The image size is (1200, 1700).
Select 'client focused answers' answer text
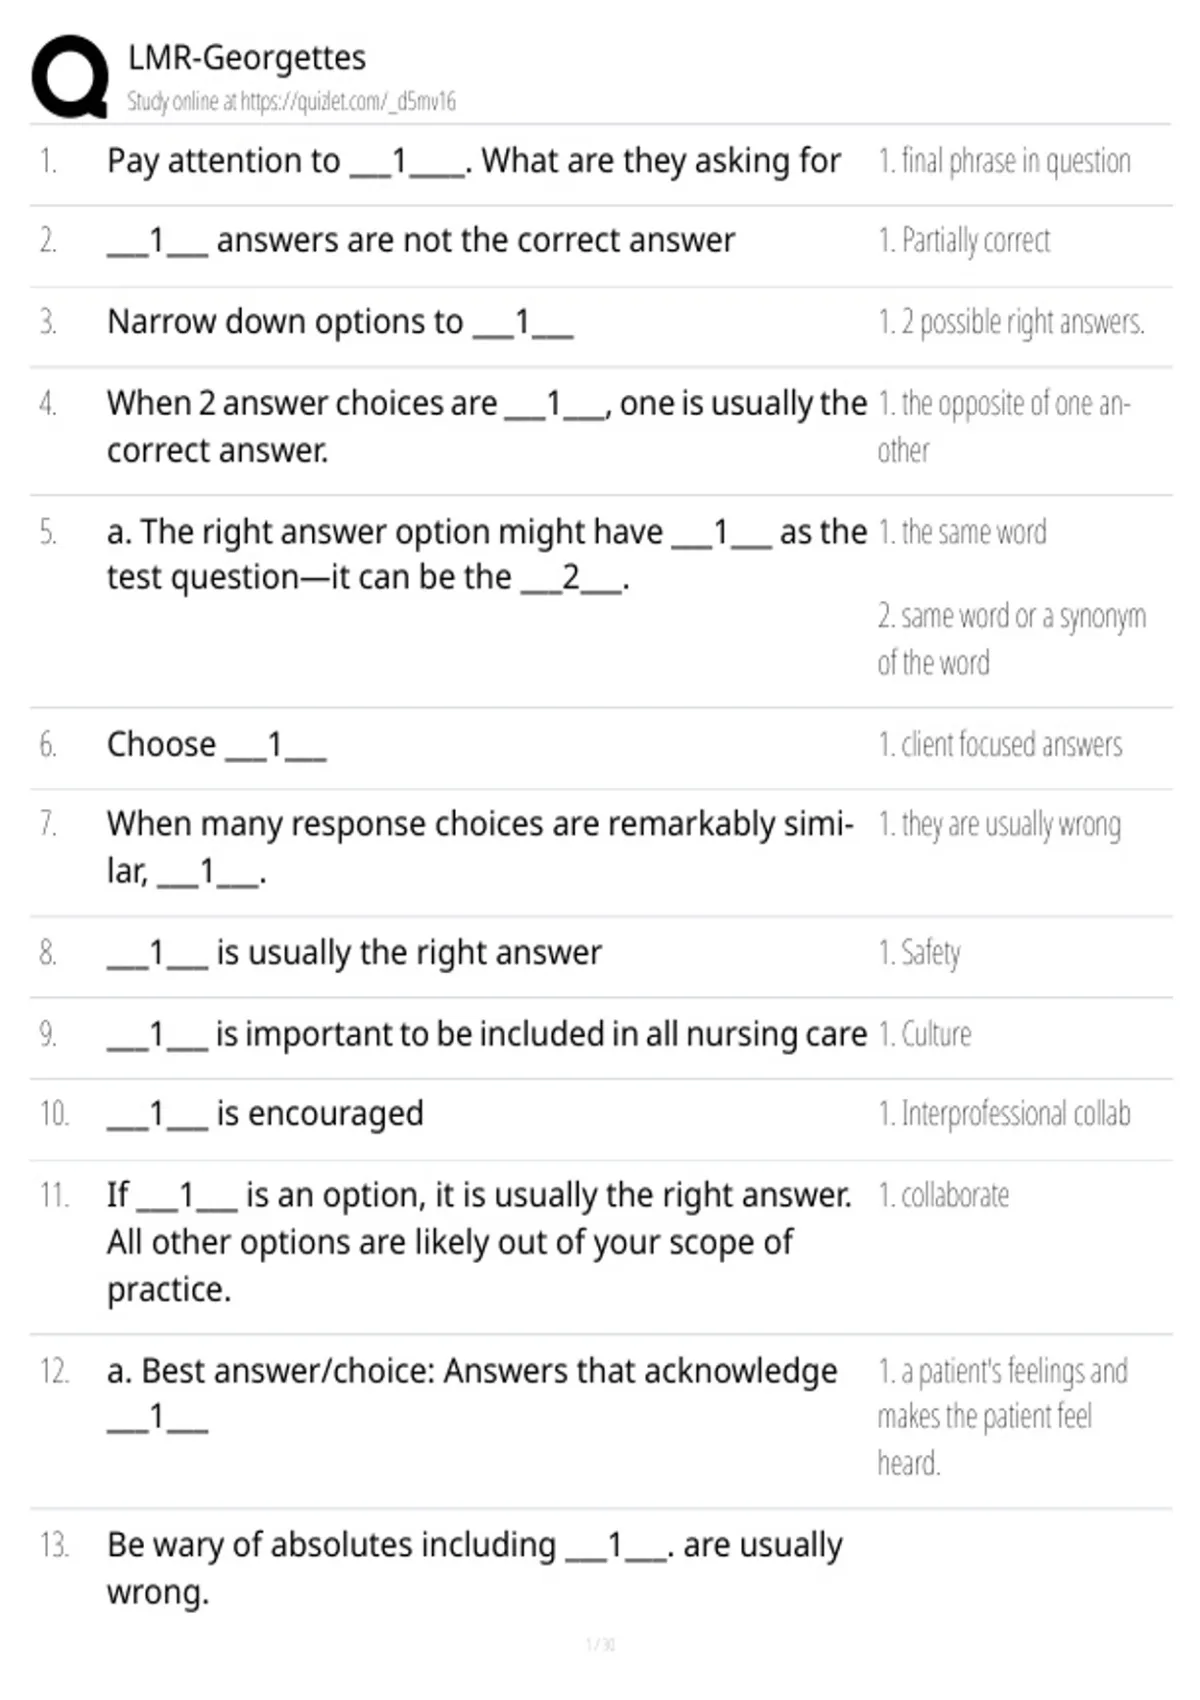coord(1000,745)
